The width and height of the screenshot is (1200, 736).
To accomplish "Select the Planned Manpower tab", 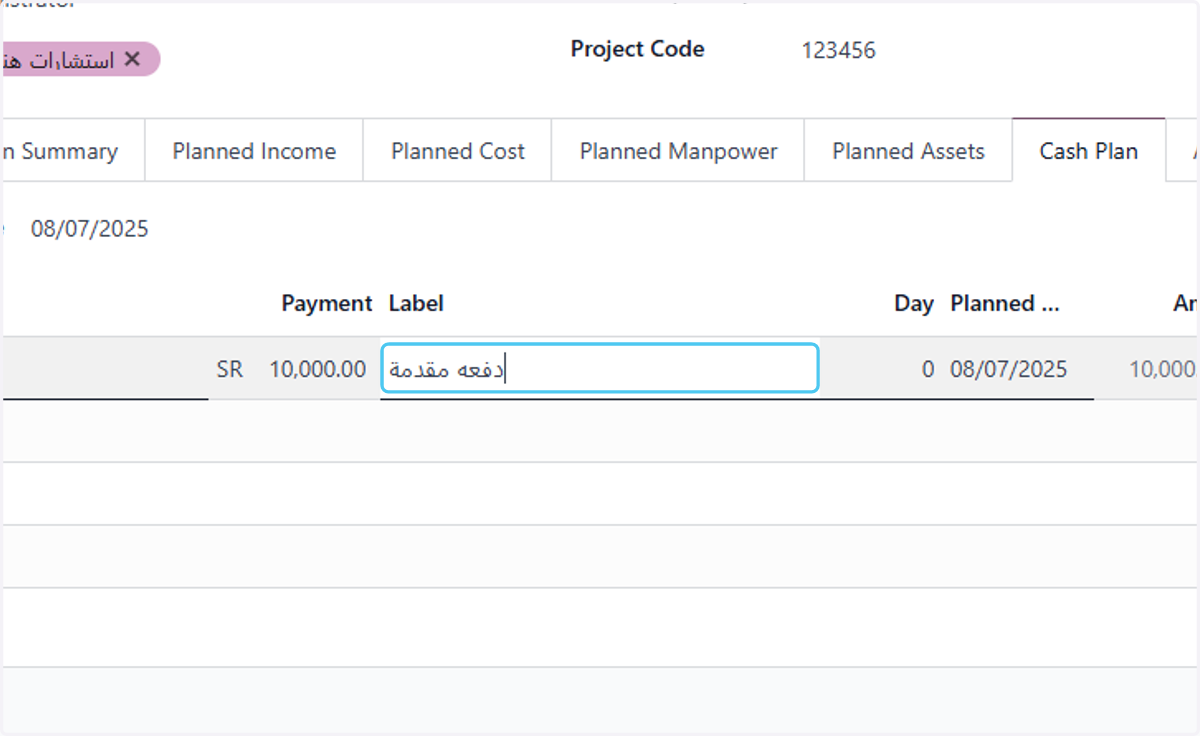I will pyautogui.click(x=678, y=151).
